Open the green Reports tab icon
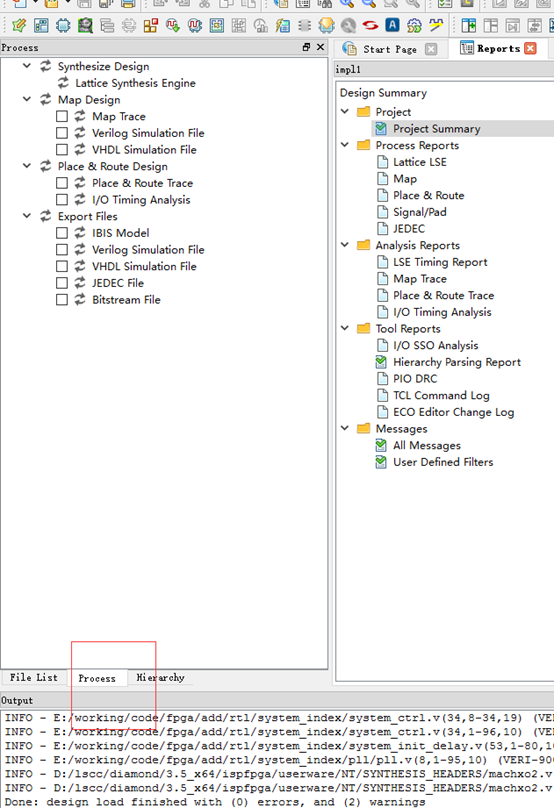 tap(466, 48)
